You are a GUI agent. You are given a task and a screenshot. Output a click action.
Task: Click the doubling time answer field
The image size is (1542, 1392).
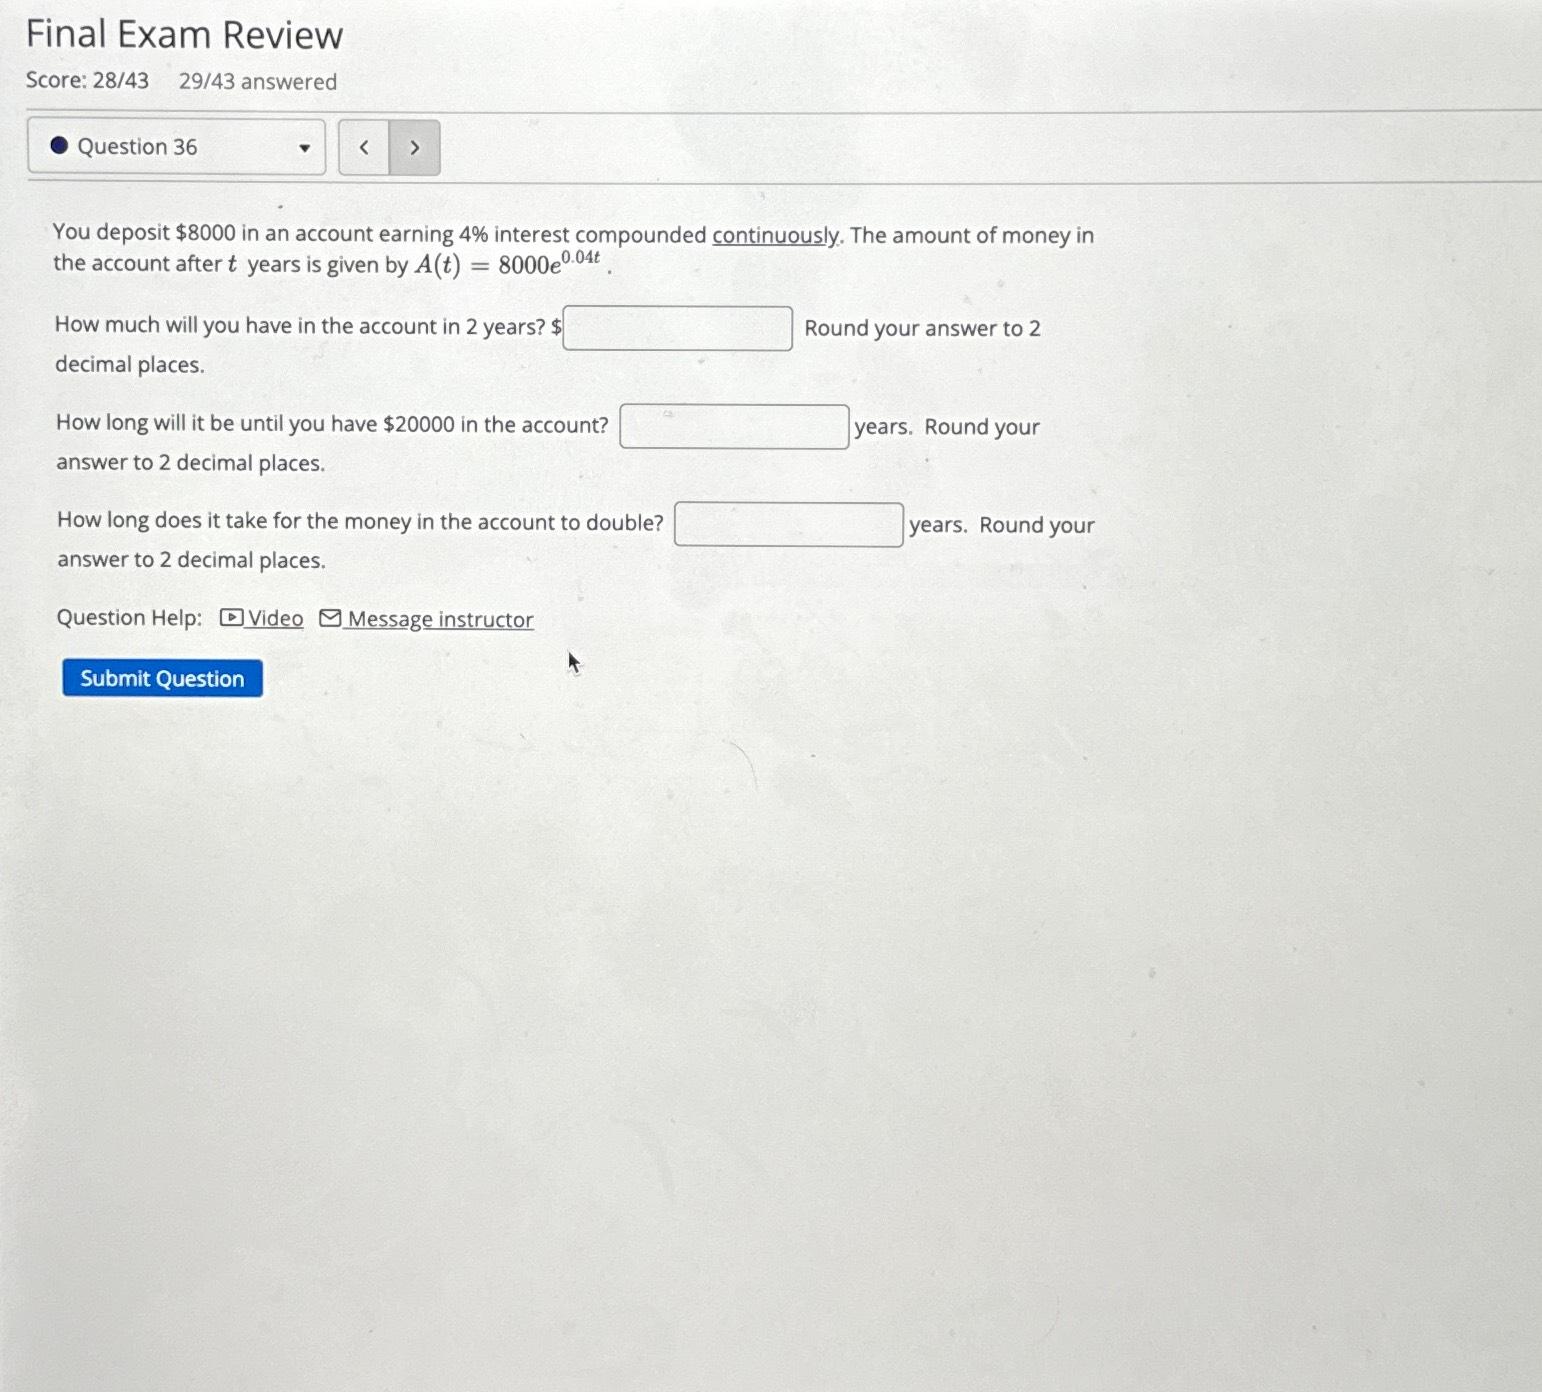787,524
